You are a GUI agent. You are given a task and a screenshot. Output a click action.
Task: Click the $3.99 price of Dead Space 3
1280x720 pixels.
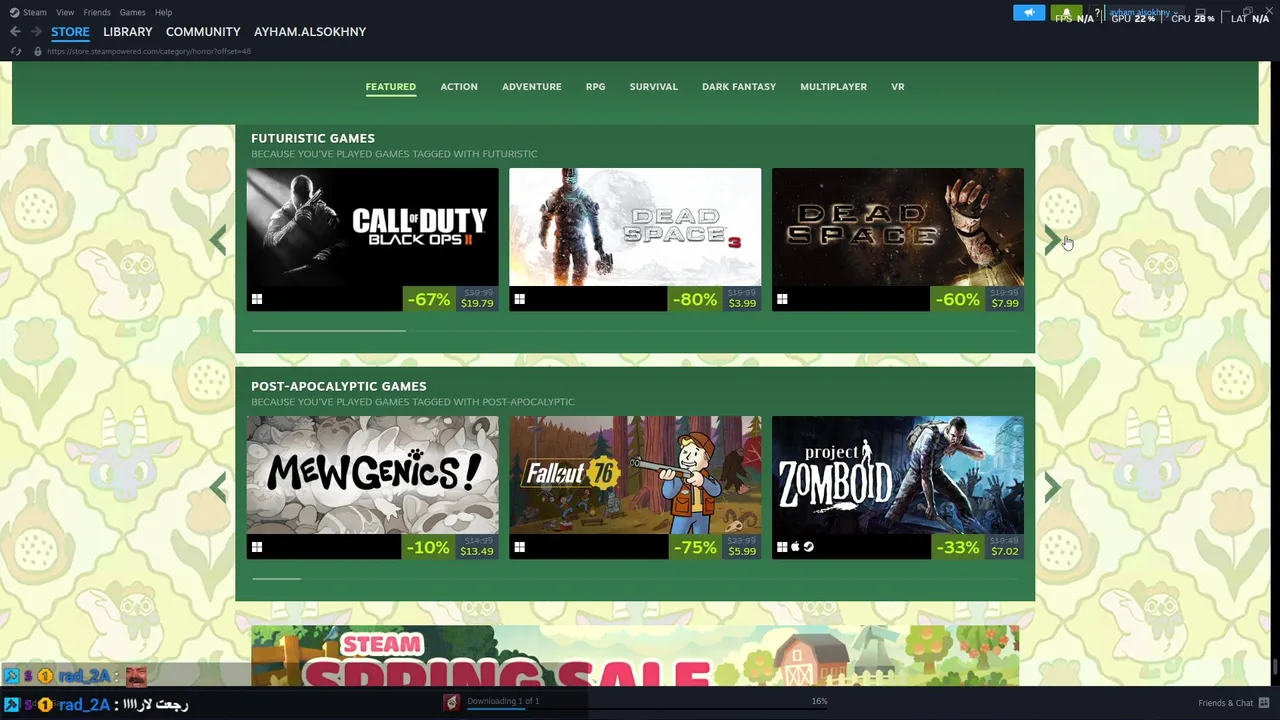(x=742, y=303)
